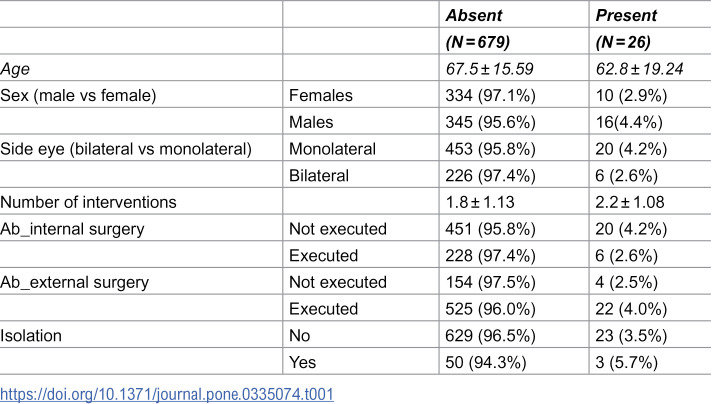Click the Monolateral category cell
712x404 pixels.
tap(332, 149)
